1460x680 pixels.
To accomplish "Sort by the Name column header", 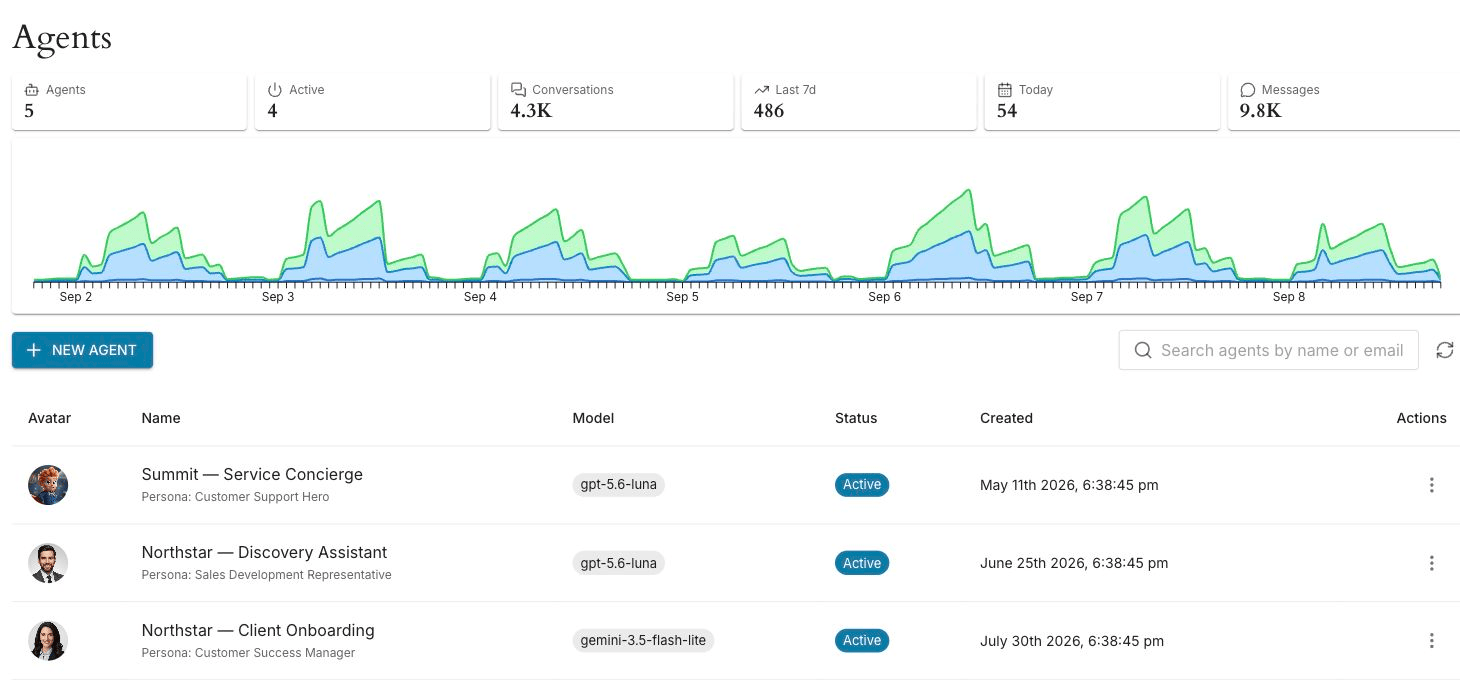I will [161, 418].
